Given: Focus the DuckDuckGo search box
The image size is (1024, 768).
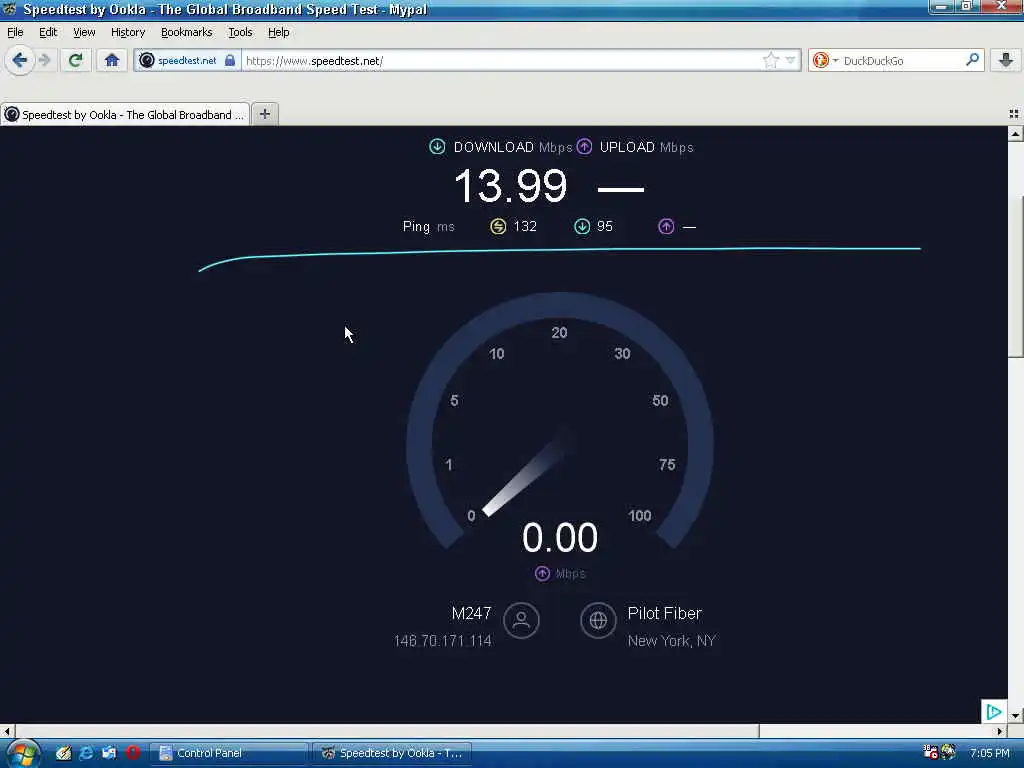Looking at the screenshot, I should 903,61.
